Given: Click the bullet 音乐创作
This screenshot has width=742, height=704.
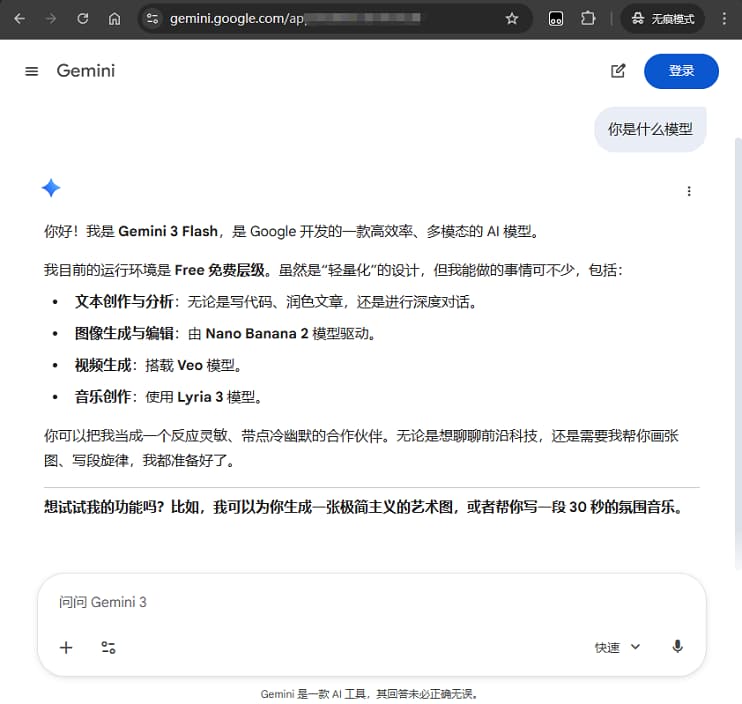Looking at the screenshot, I should (103, 396).
